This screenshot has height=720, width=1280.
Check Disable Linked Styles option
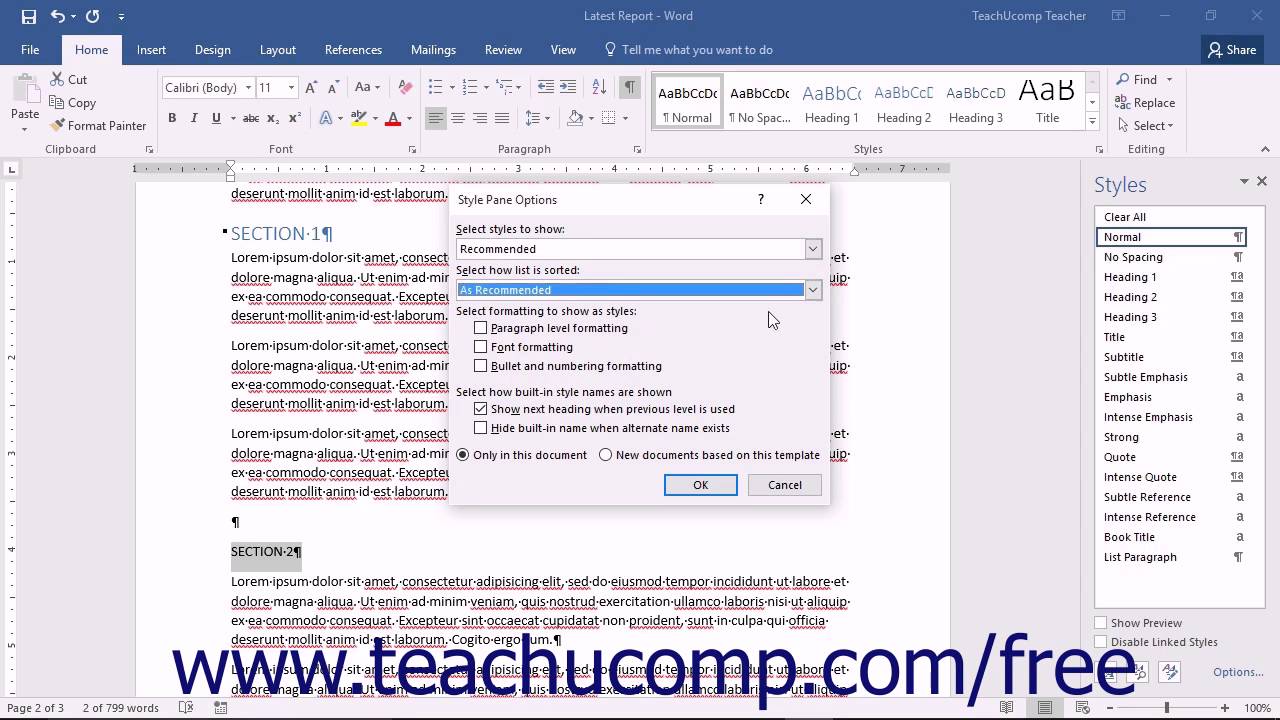pyautogui.click(x=1101, y=642)
